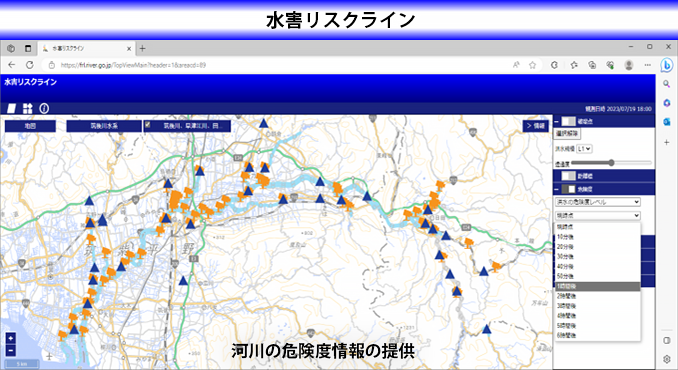
Task: Open the Outlook icon in the sidebar
Action: click(x=666, y=122)
